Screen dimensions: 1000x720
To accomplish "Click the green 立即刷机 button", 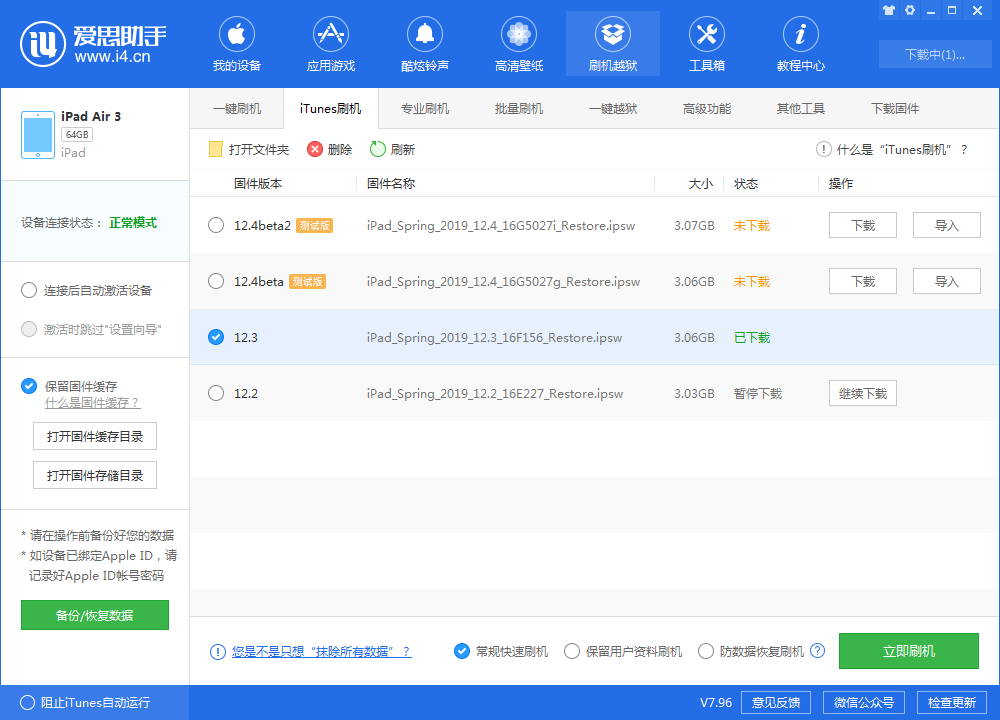I will click(x=908, y=651).
